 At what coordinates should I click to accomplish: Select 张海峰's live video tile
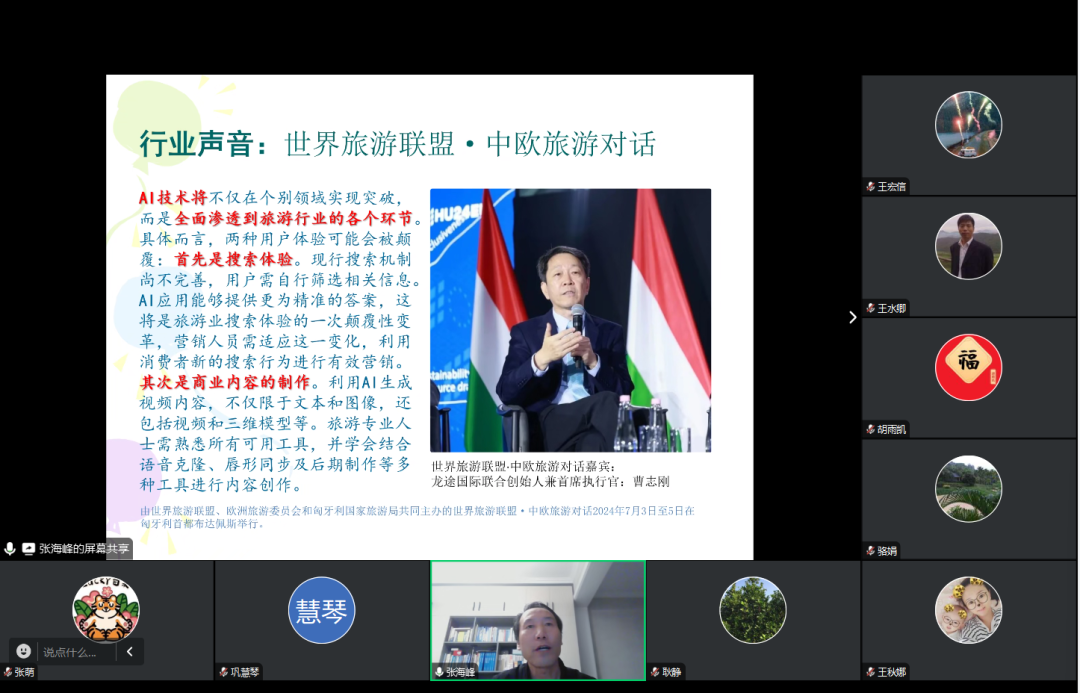pyautogui.click(x=538, y=618)
